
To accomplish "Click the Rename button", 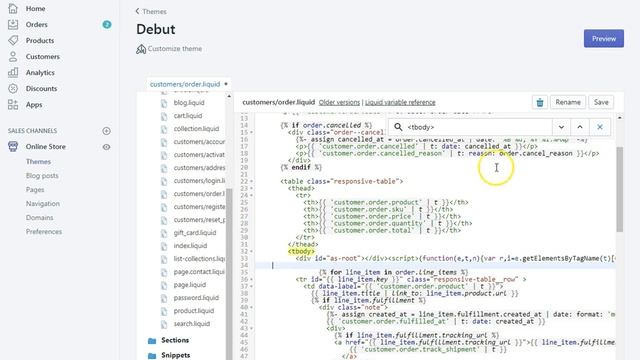I will pyautogui.click(x=568, y=102).
